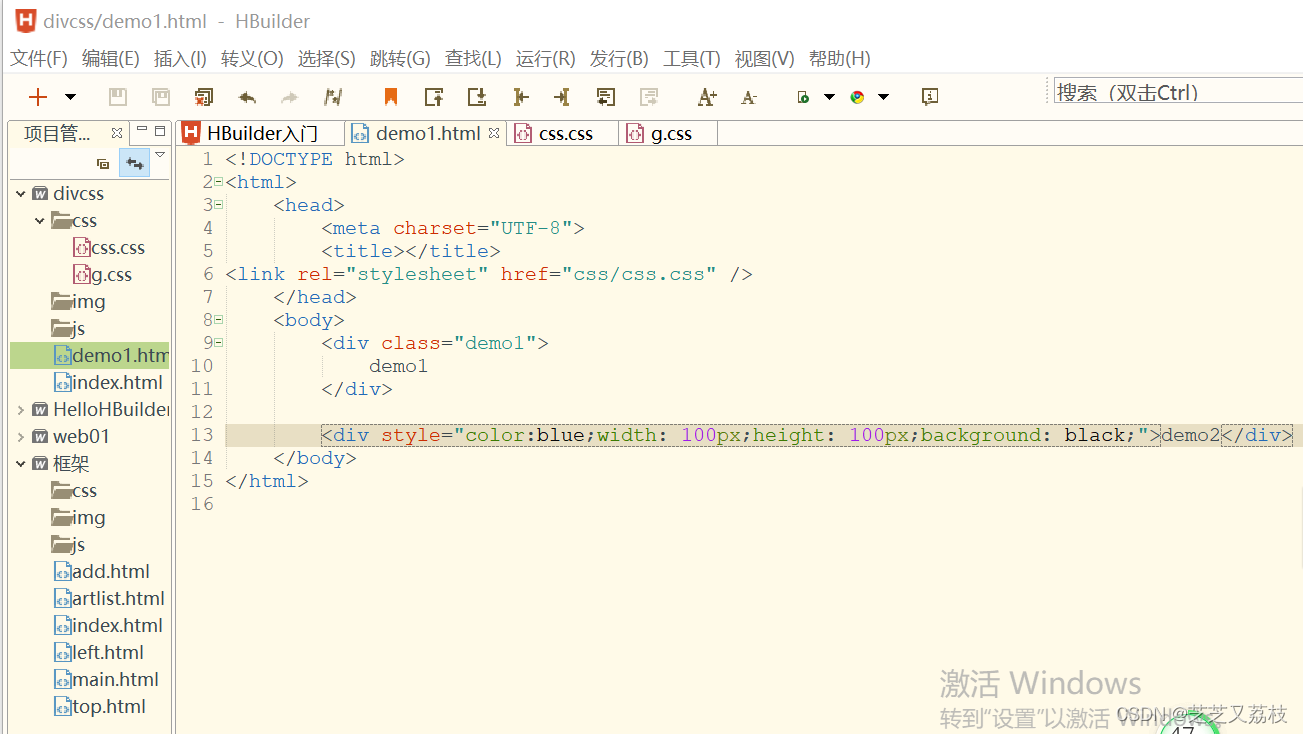Close the 项目管理器 panel tab
This screenshot has width=1303, height=734.
117,133
